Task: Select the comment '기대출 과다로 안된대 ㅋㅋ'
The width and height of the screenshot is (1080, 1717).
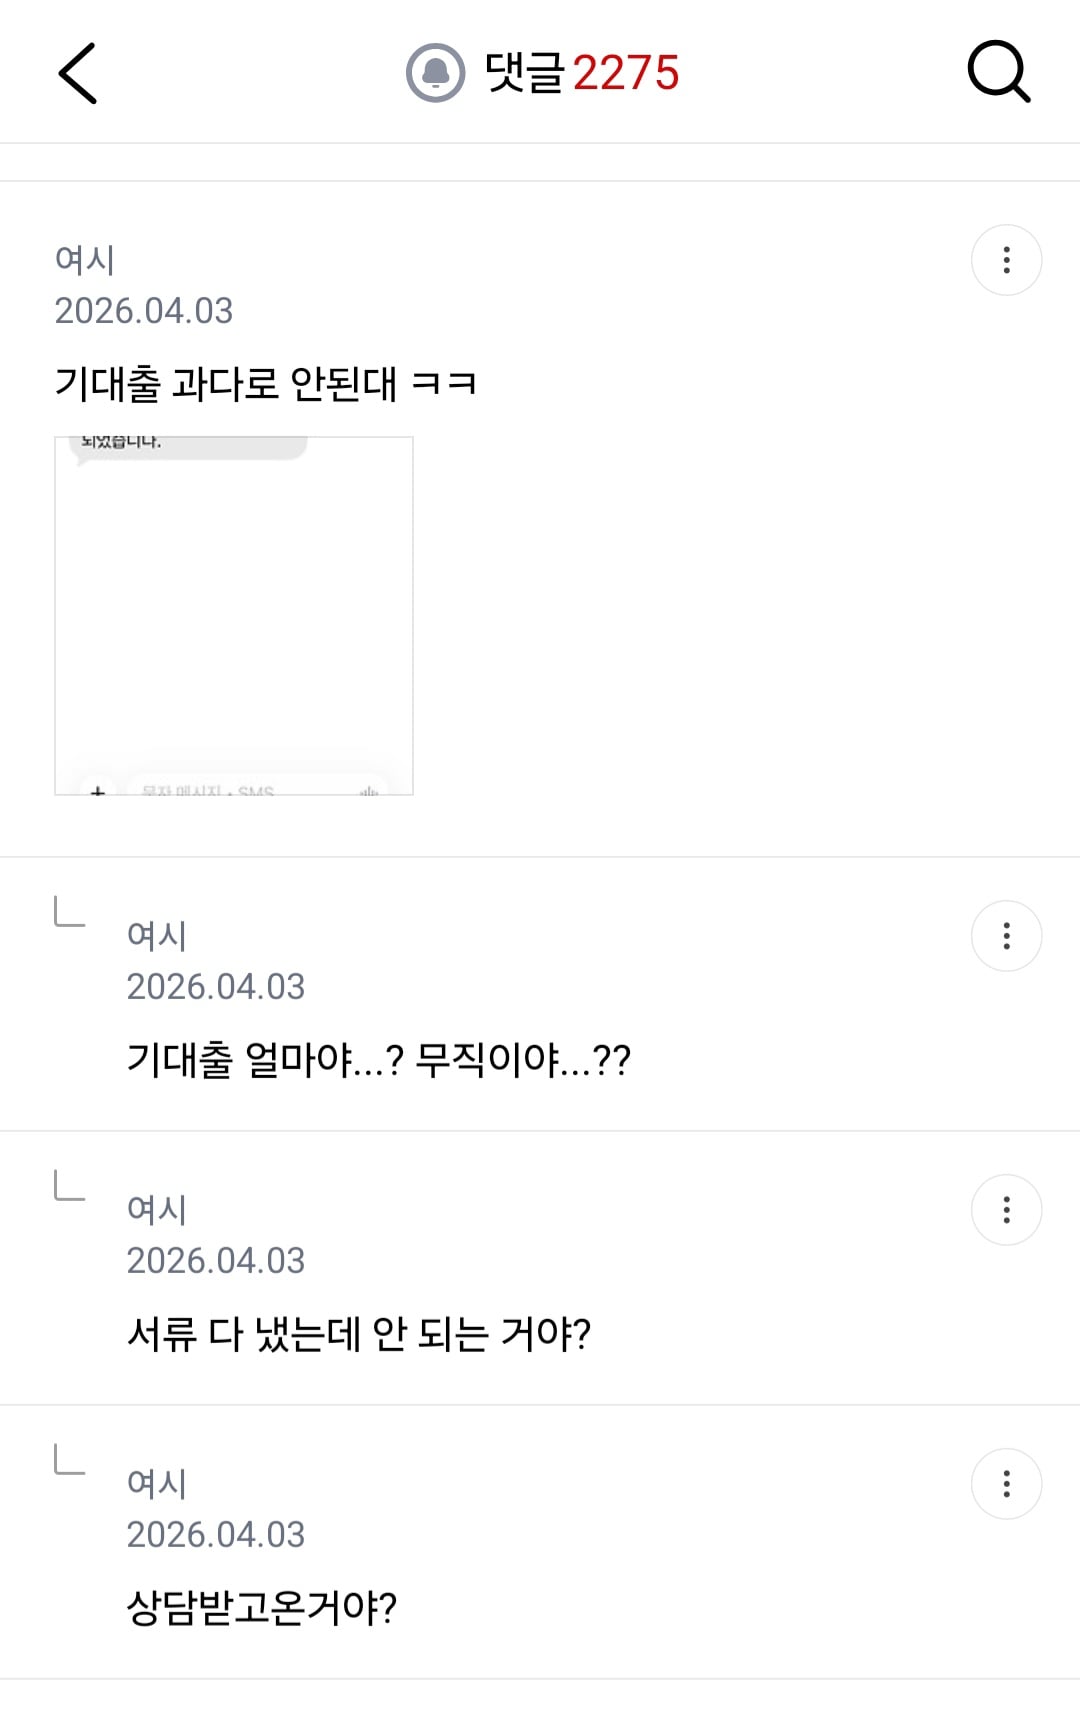Action: 265,384
